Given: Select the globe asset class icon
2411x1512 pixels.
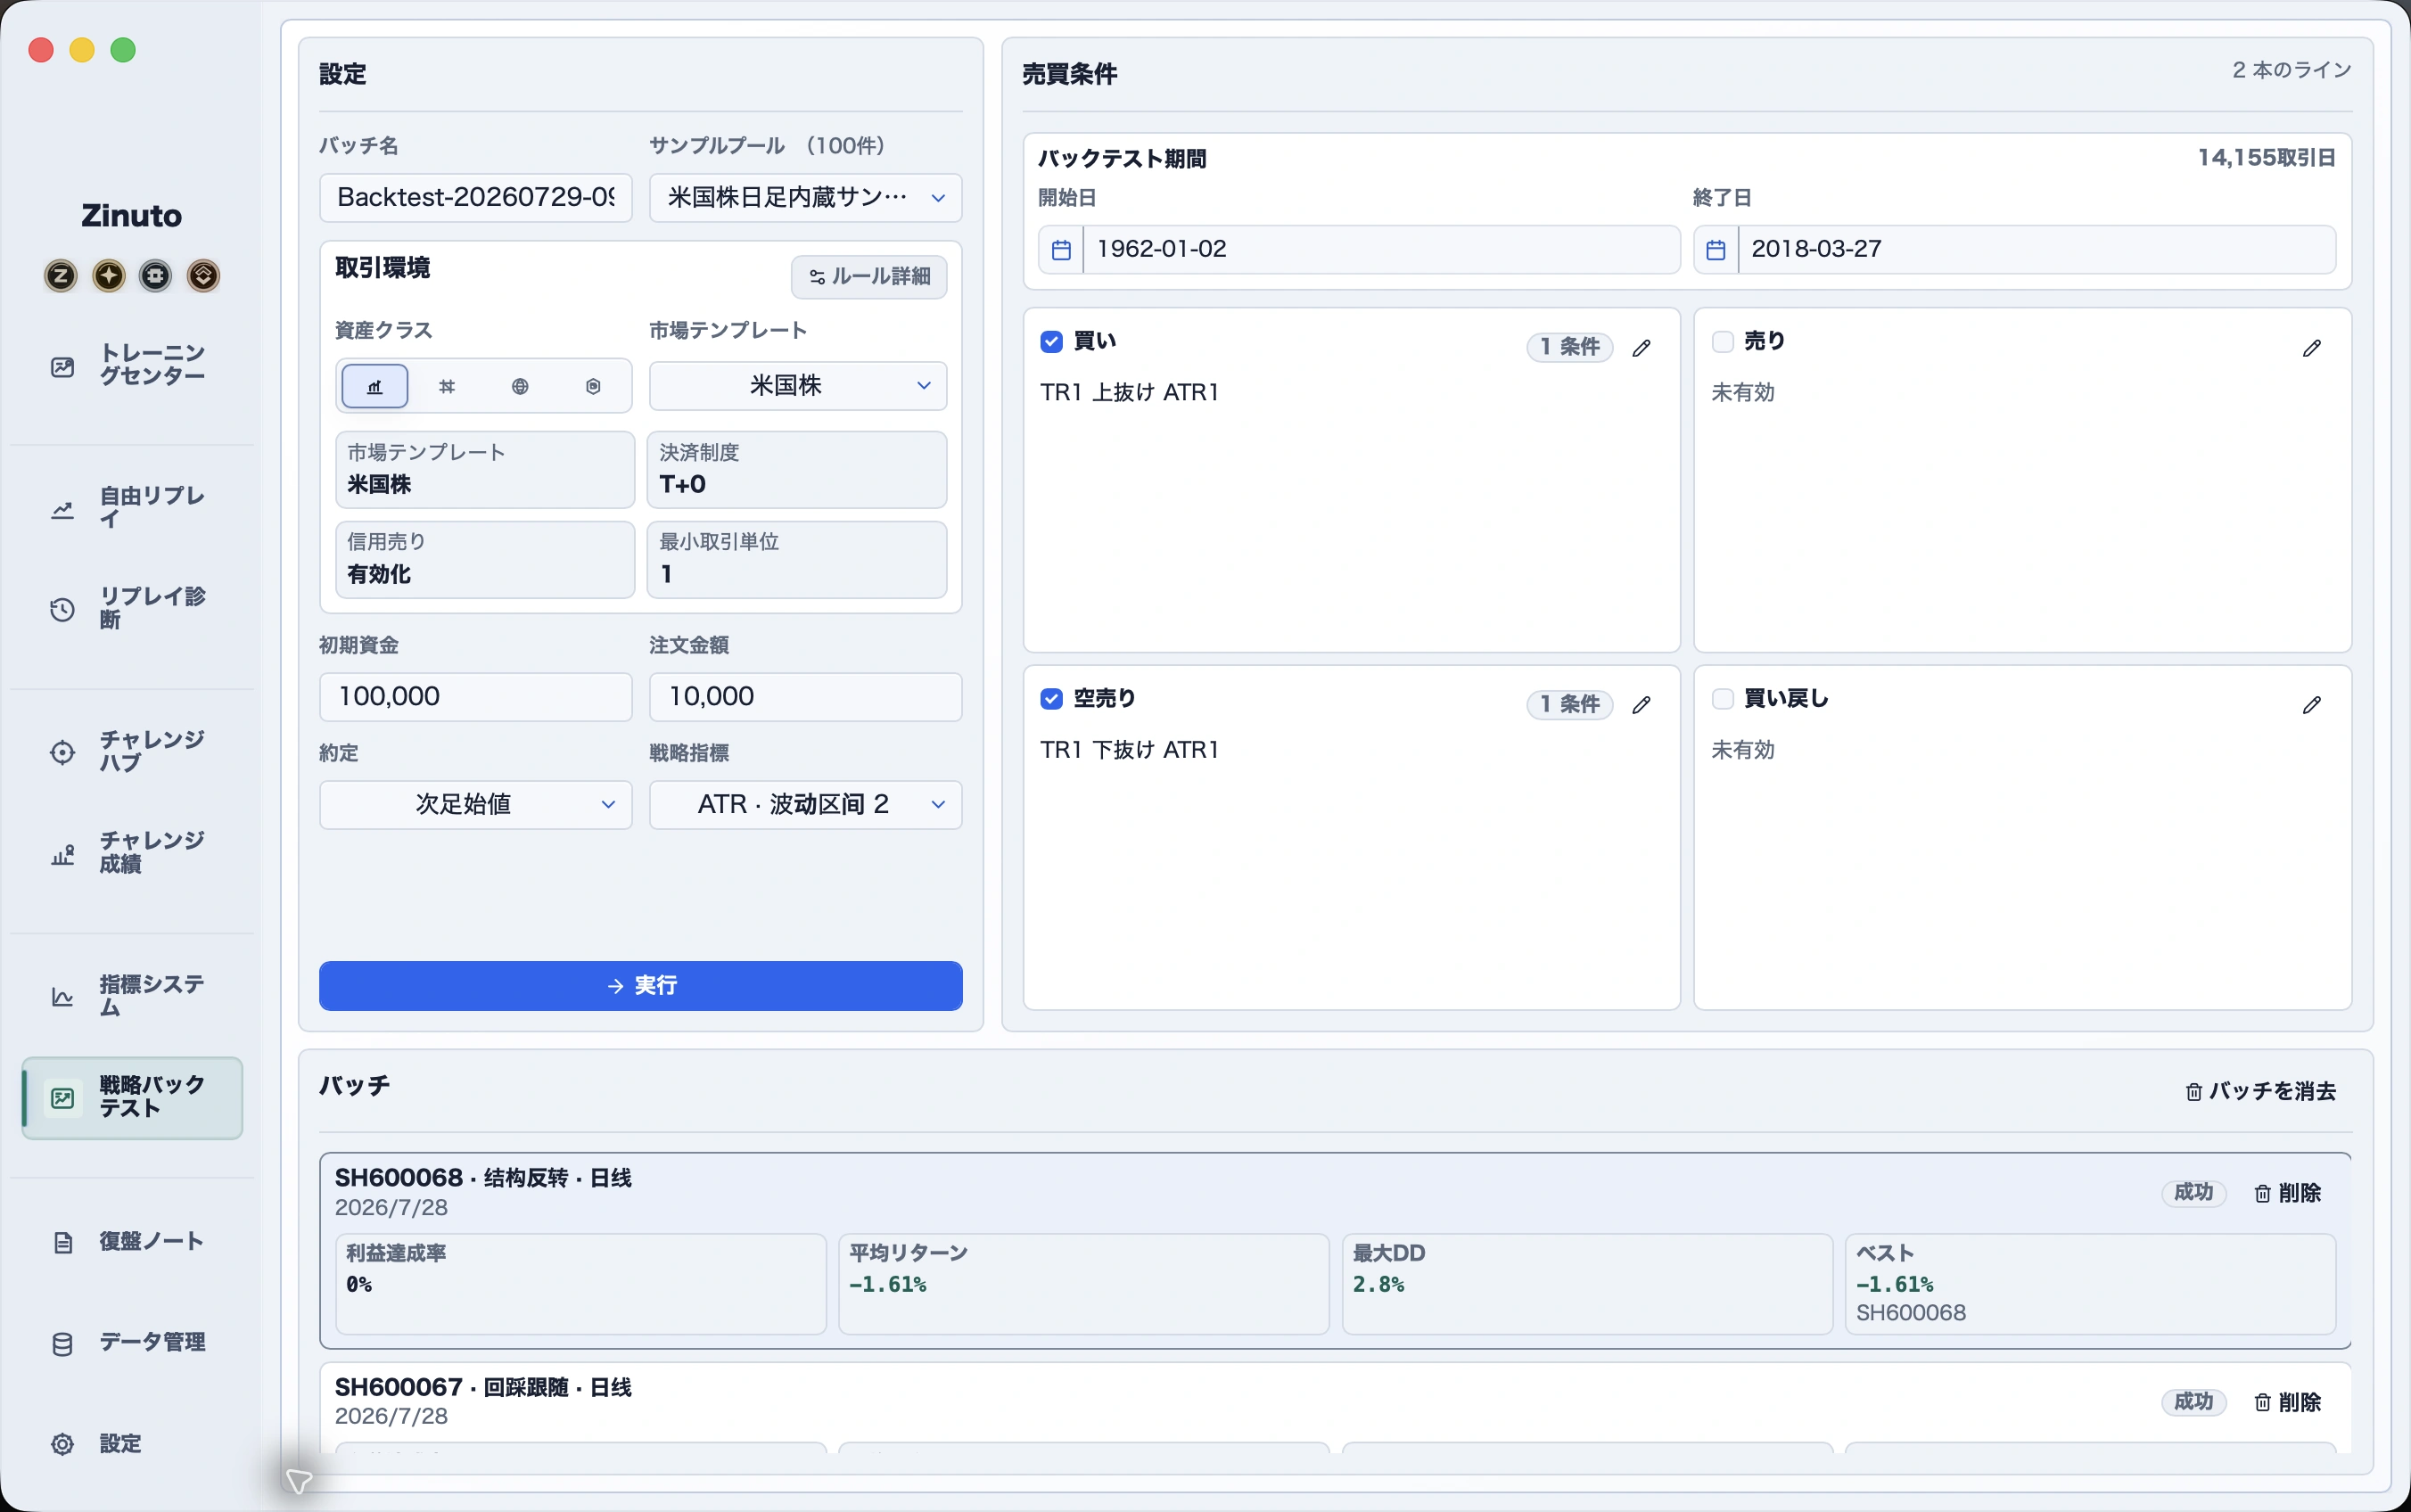Looking at the screenshot, I should 520,386.
